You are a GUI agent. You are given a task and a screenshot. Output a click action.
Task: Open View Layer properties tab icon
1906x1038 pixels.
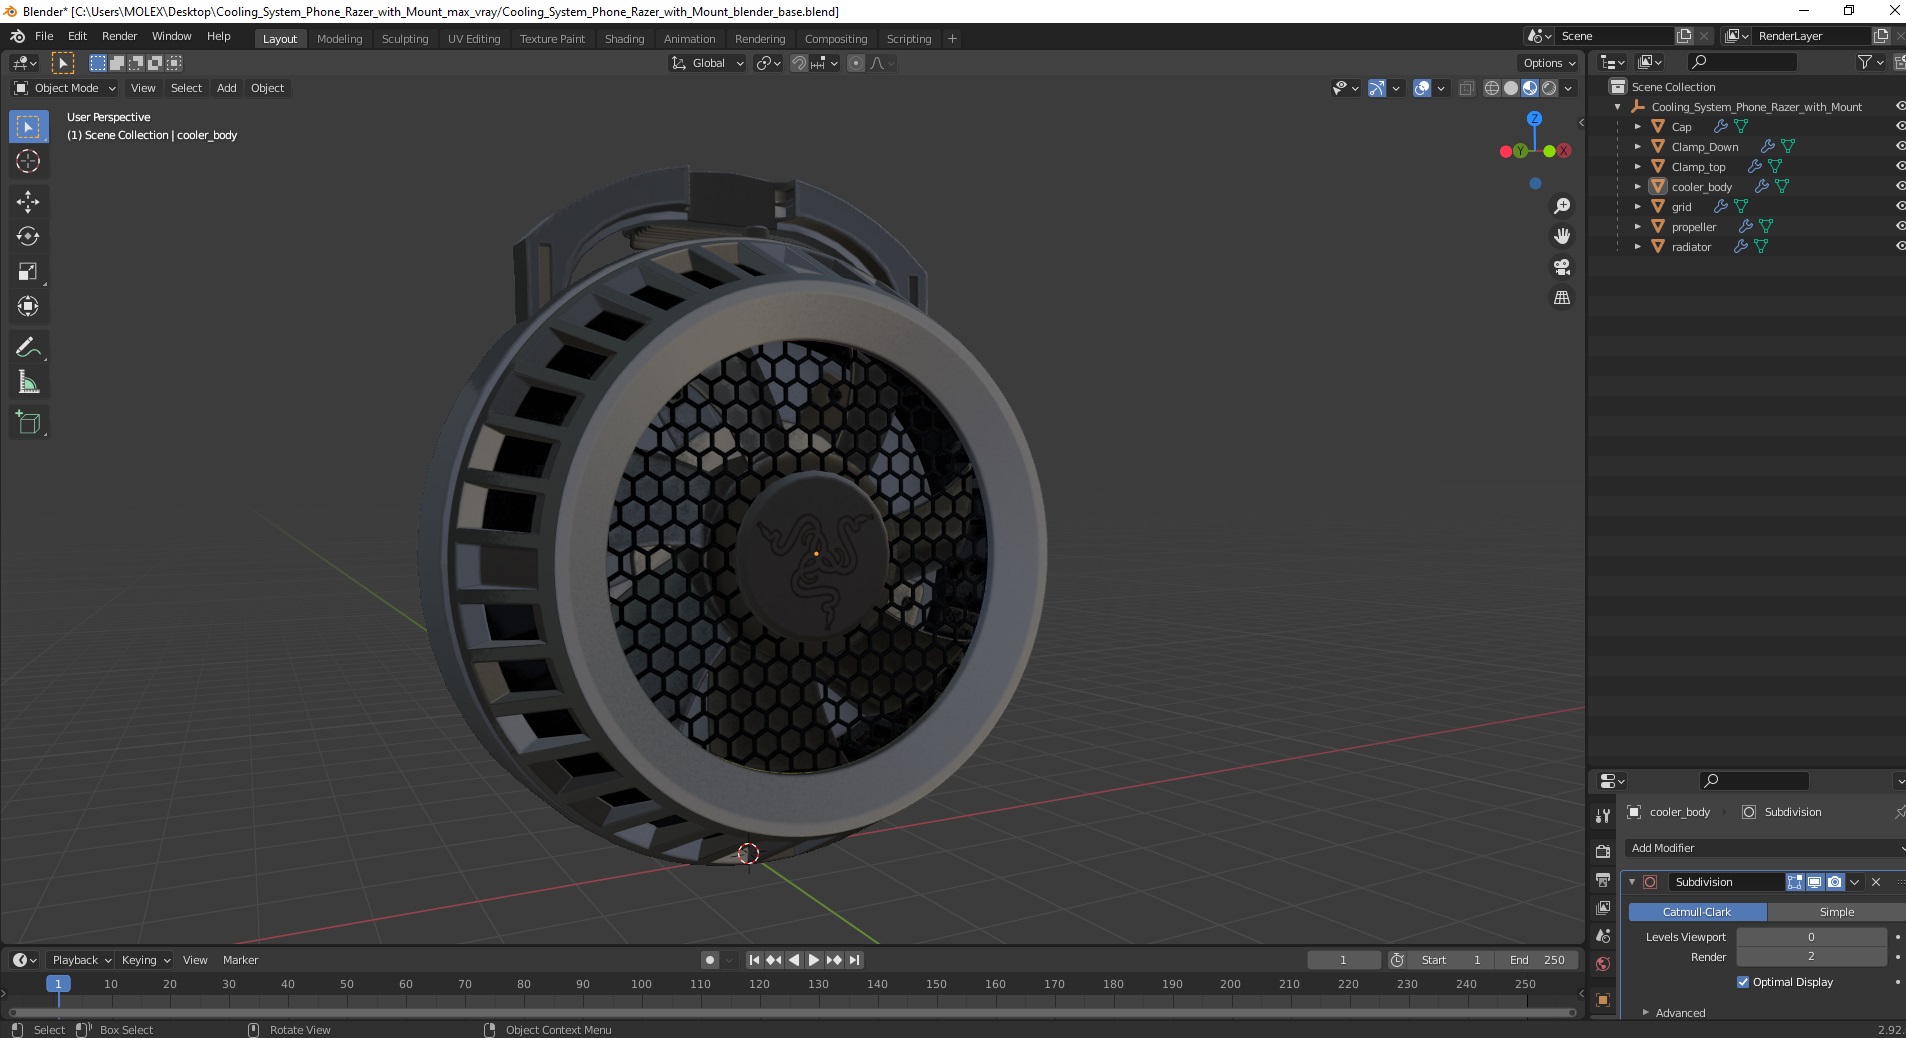(x=1603, y=908)
